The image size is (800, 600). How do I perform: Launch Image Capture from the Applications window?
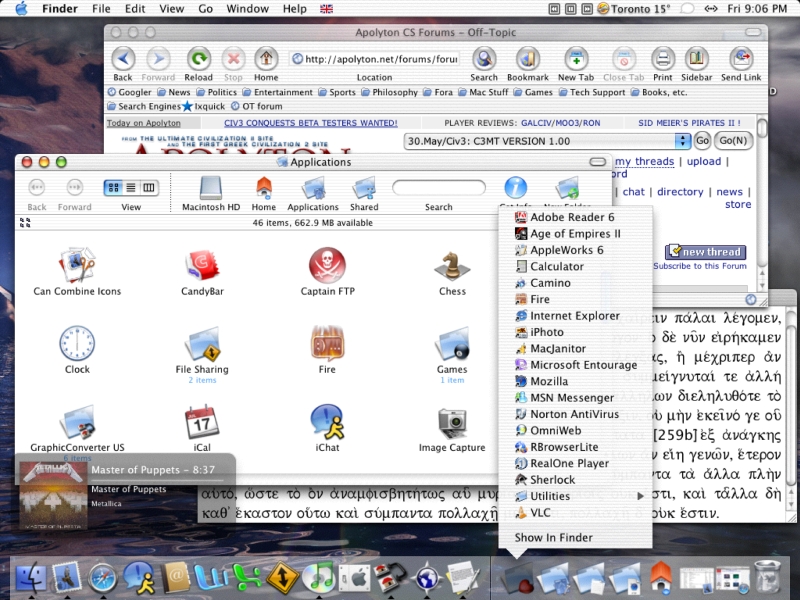pos(452,423)
